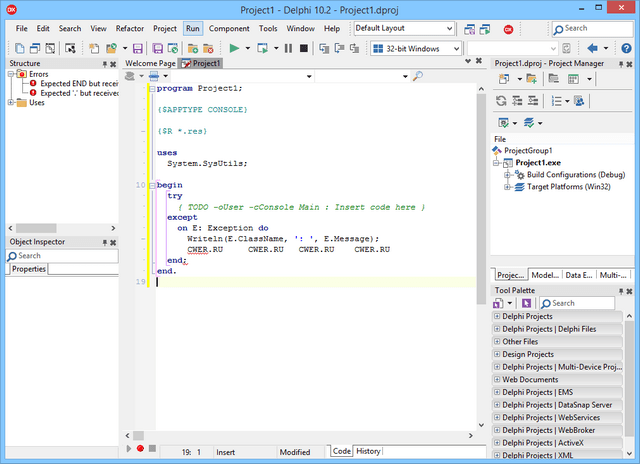Switch to the History tab
The image size is (640, 464).
click(x=368, y=451)
